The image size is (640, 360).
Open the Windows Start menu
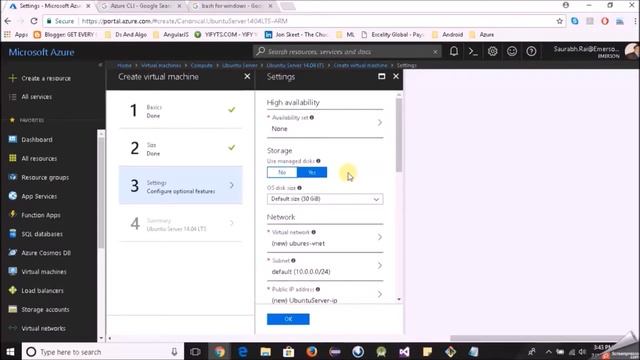[x=10, y=351]
